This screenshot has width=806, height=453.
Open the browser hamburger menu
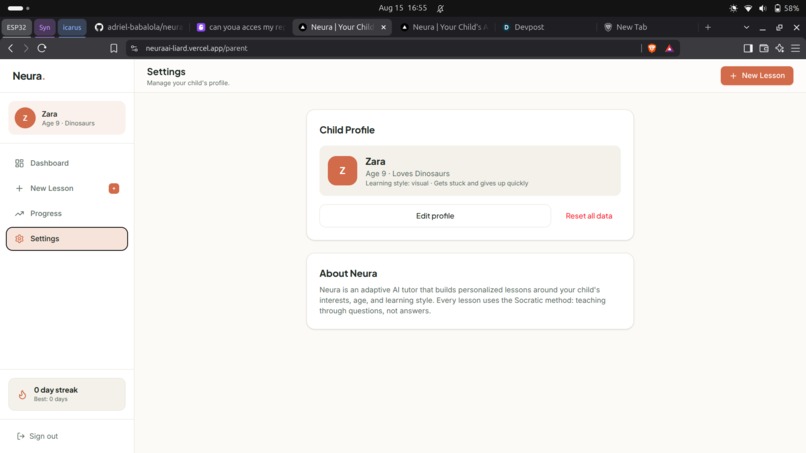point(796,48)
